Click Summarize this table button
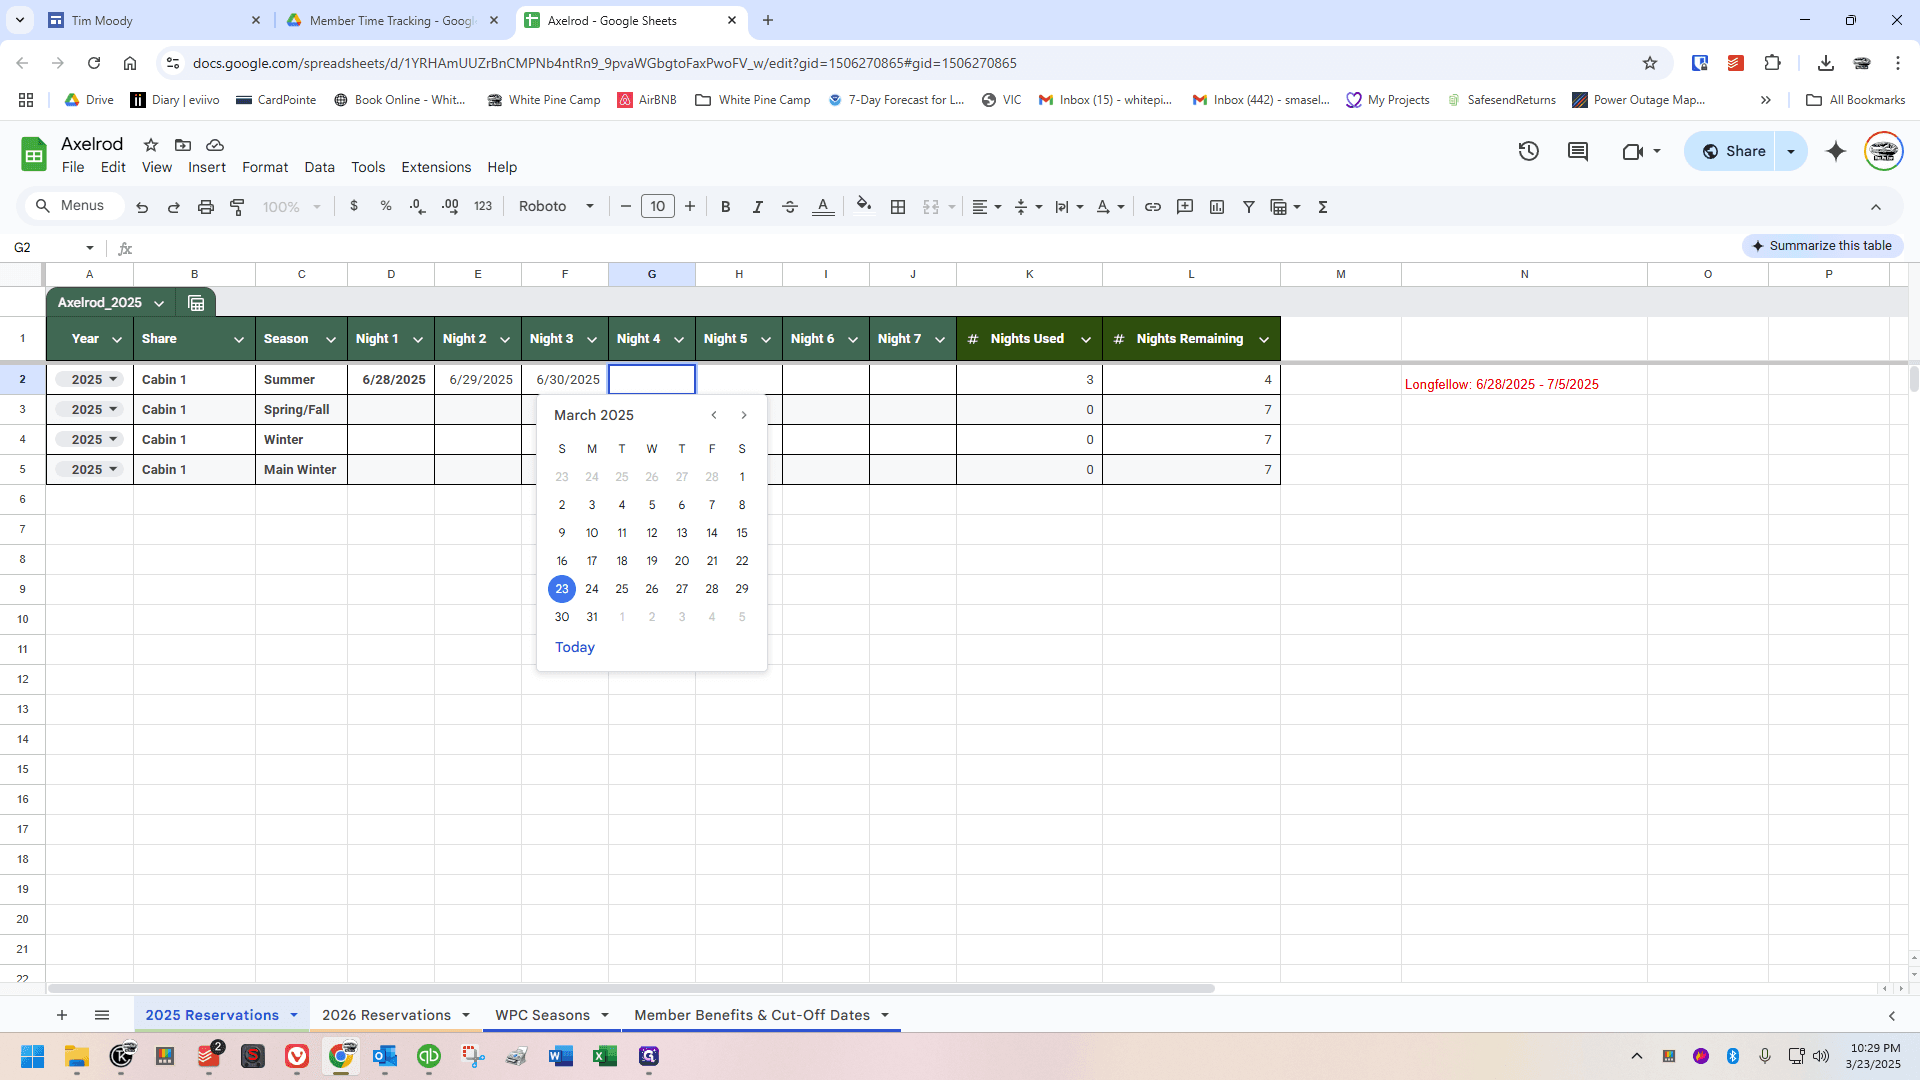The height and width of the screenshot is (1080, 1920). (x=1822, y=246)
